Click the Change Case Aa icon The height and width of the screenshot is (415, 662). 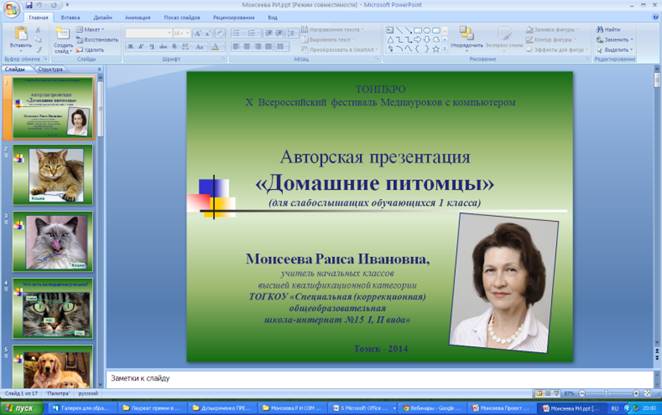[x=200, y=46]
